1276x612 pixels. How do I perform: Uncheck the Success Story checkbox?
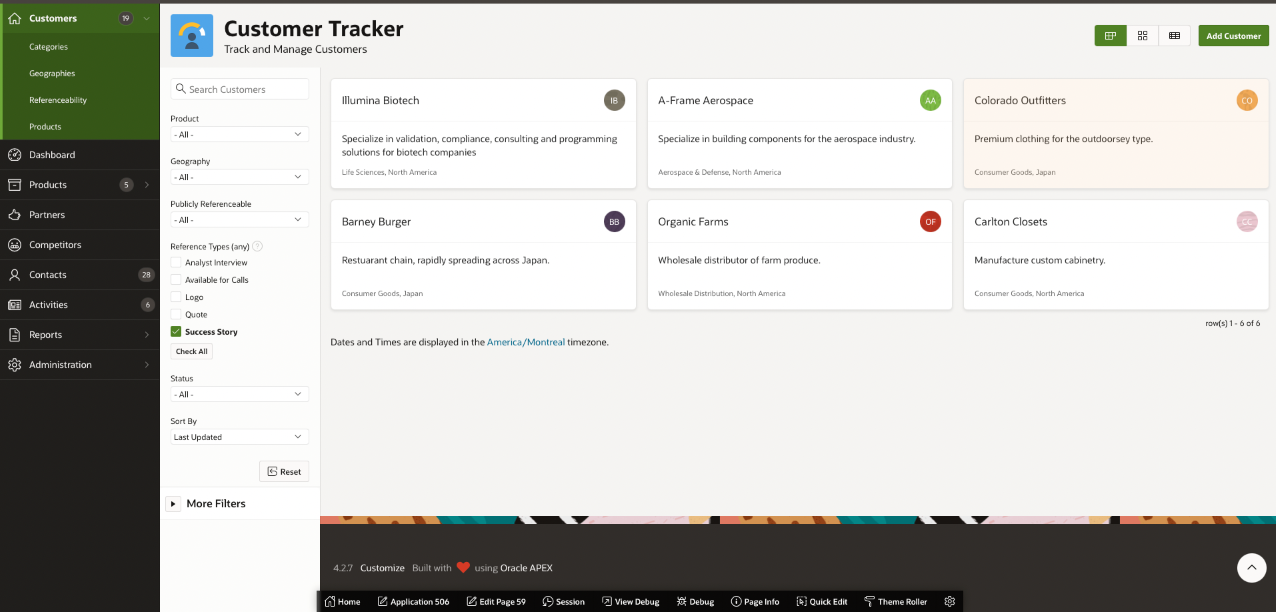176,332
